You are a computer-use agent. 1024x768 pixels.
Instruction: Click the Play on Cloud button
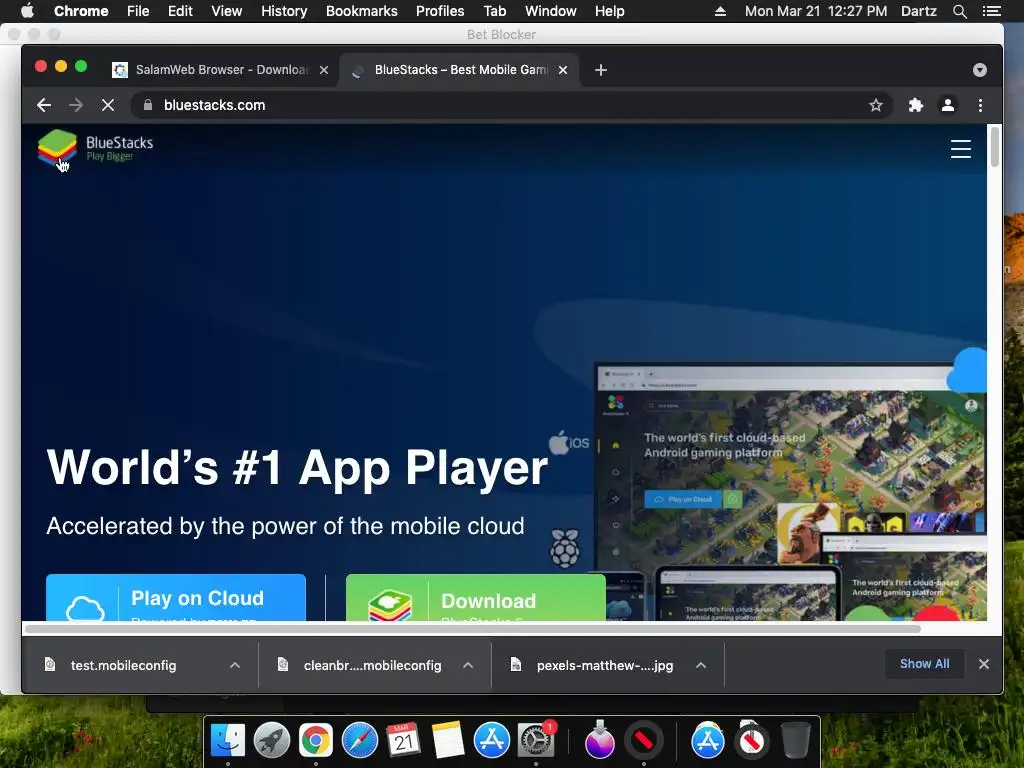click(x=176, y=598)
